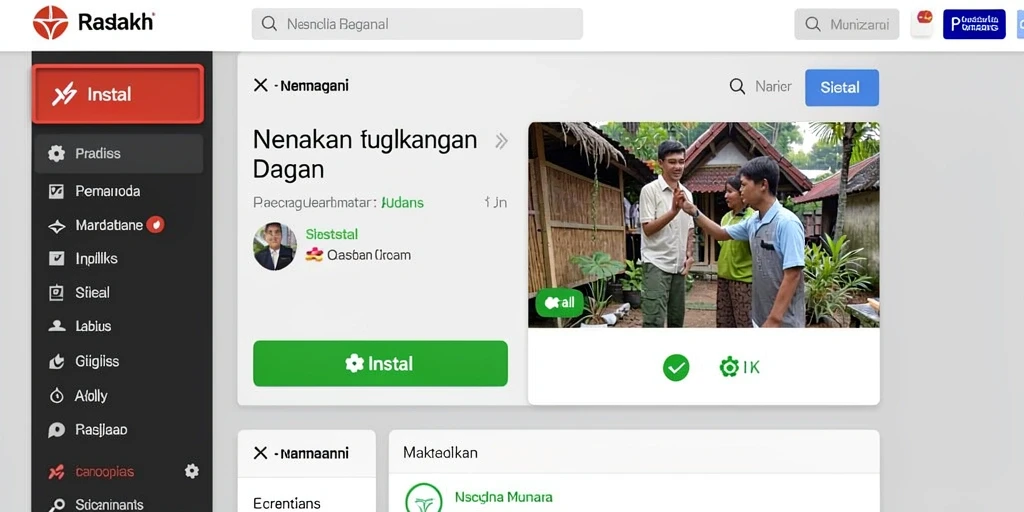This screenshot has width=1024, height=512.
Task: Click the red notification badge on Mardatiane
Action: point(155,225)
